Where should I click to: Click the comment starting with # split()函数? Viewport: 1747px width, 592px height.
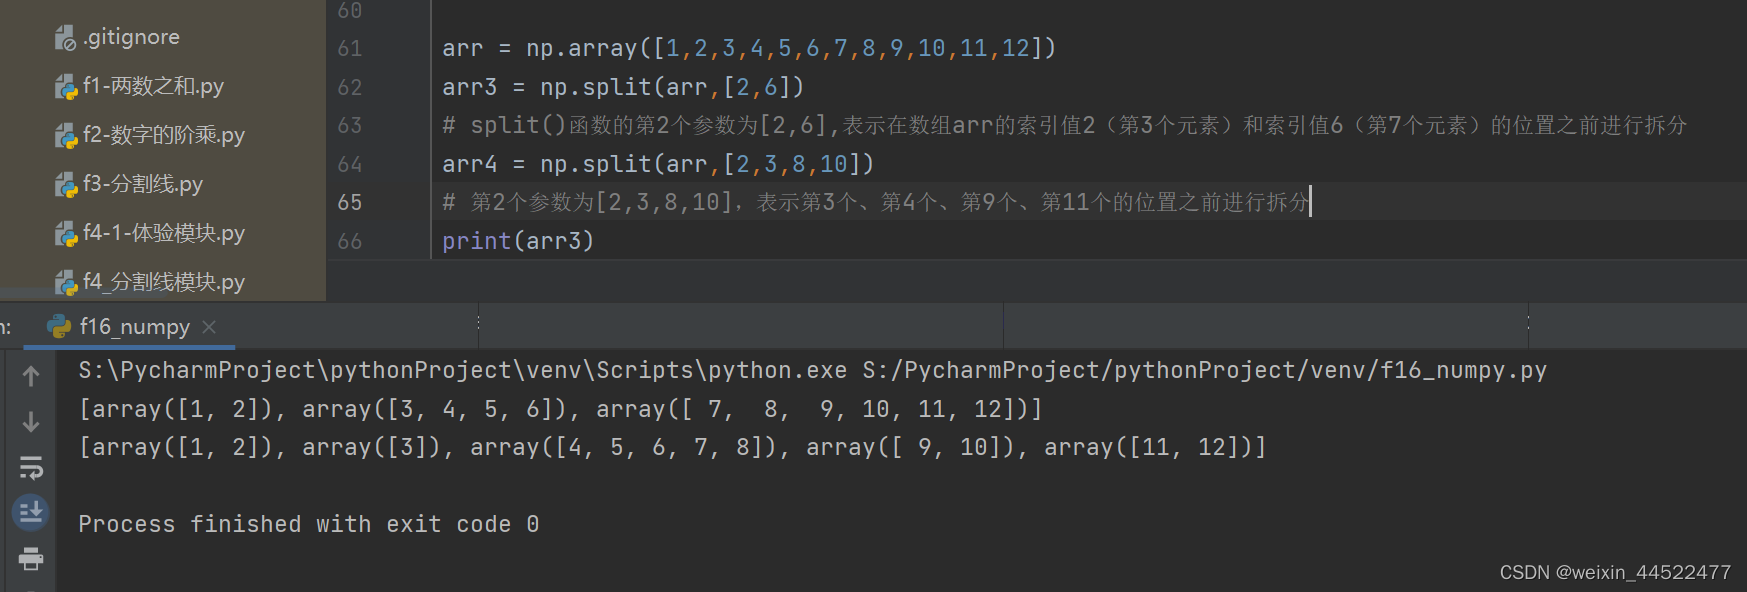click(1065, 125)
